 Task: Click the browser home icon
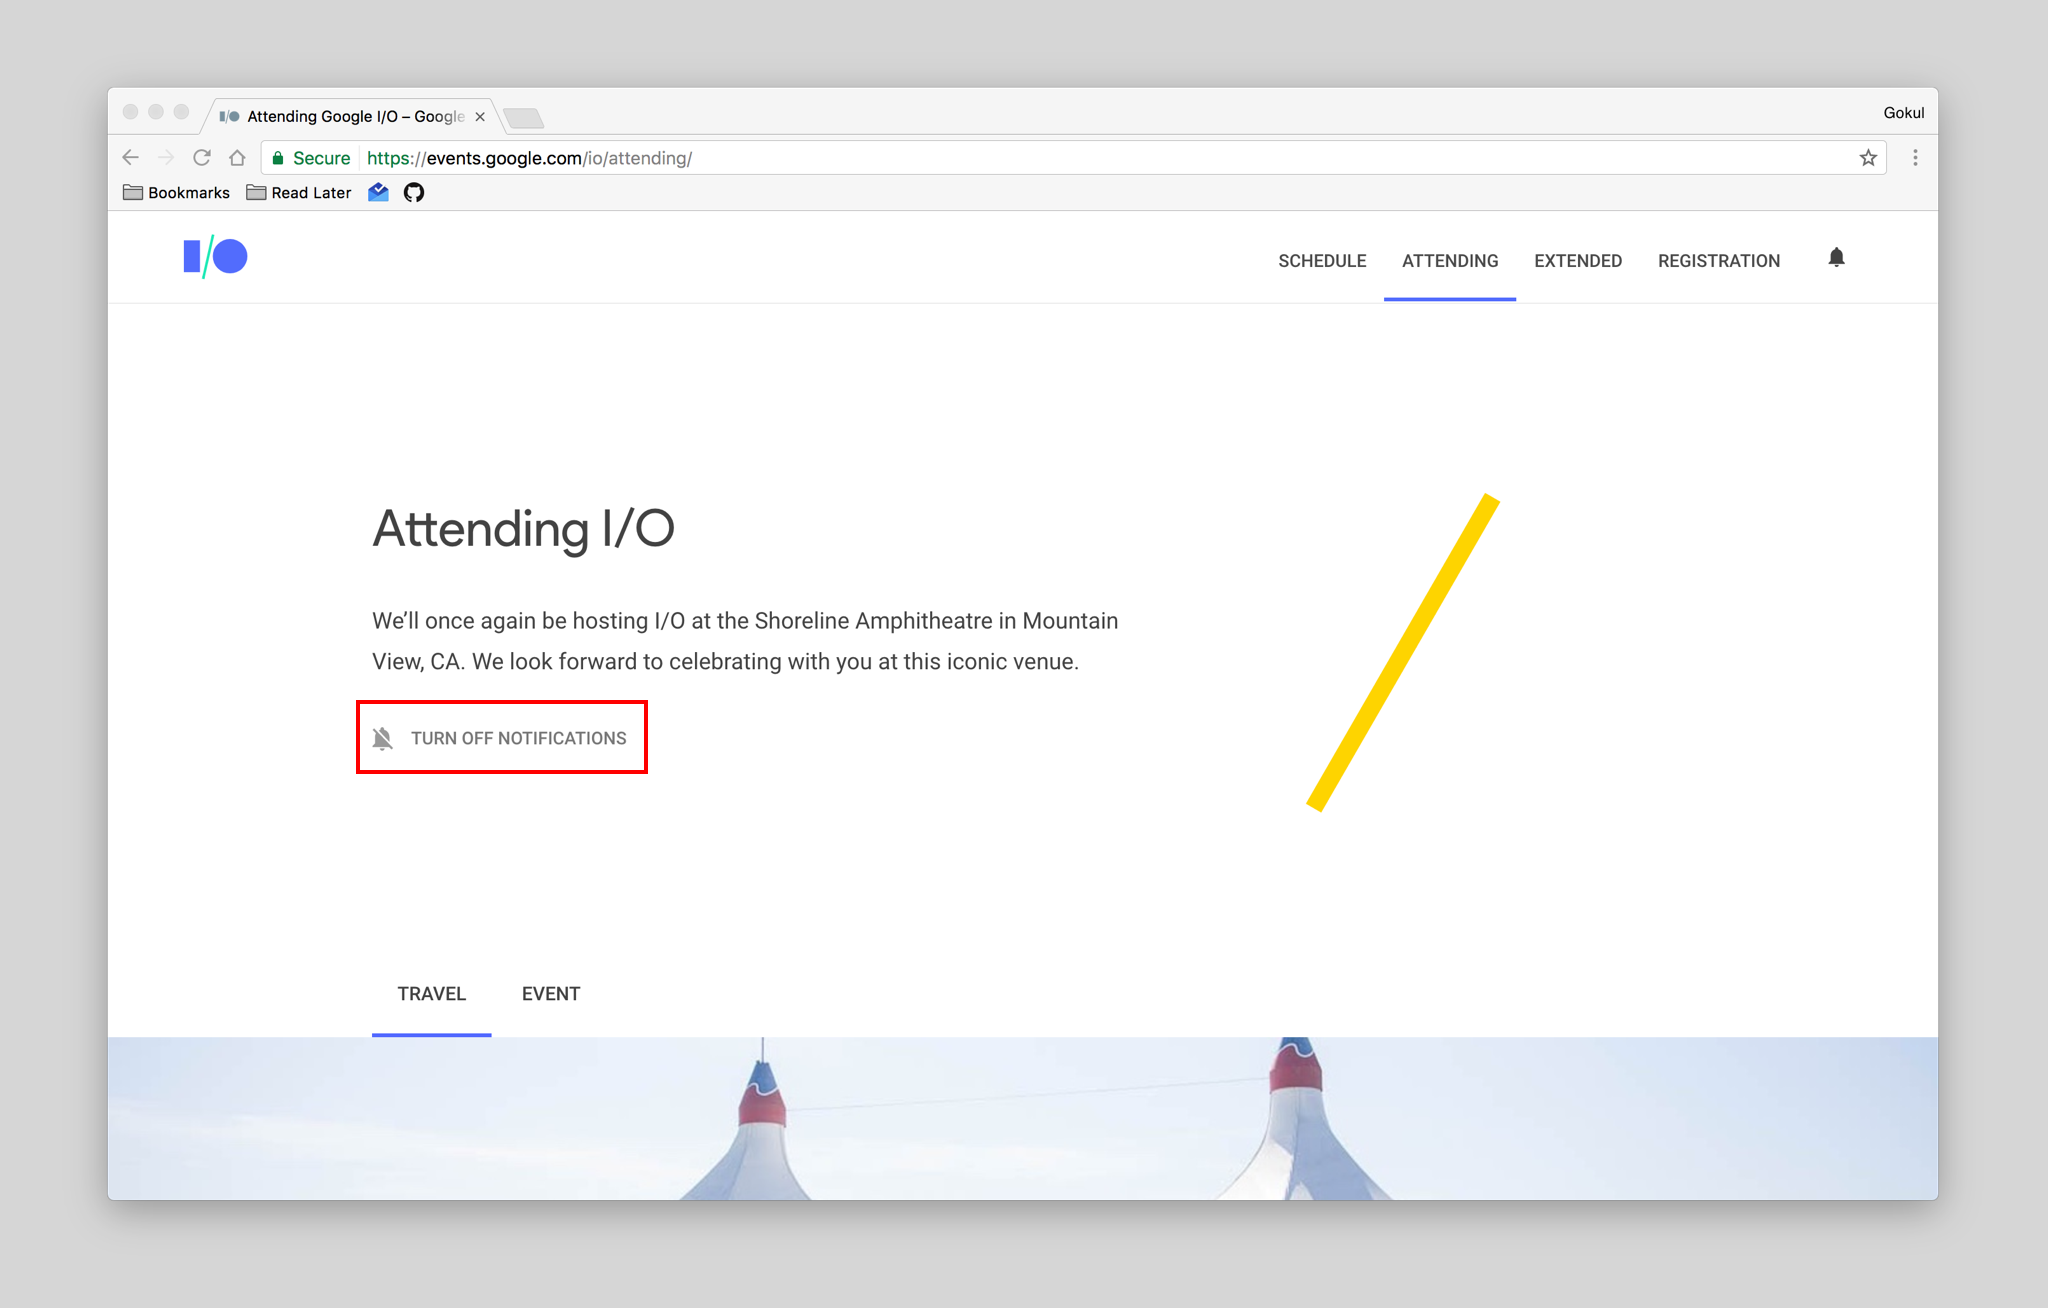237,158
